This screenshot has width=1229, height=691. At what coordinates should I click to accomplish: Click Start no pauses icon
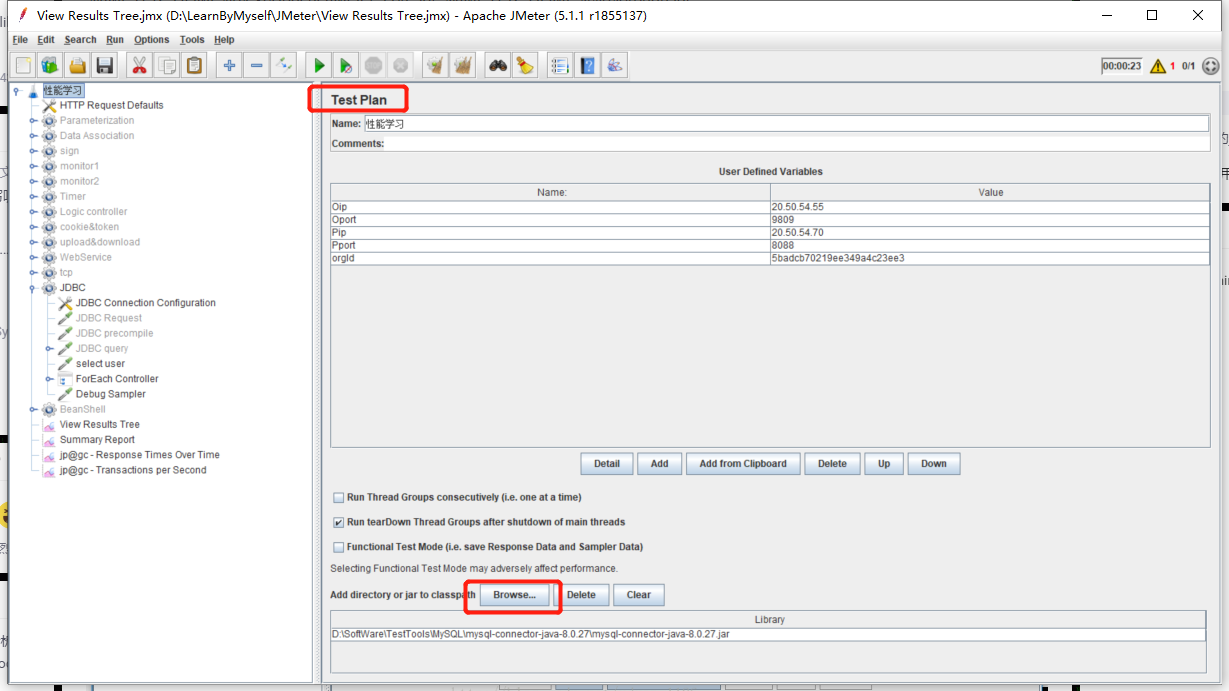tap(346, 66)
